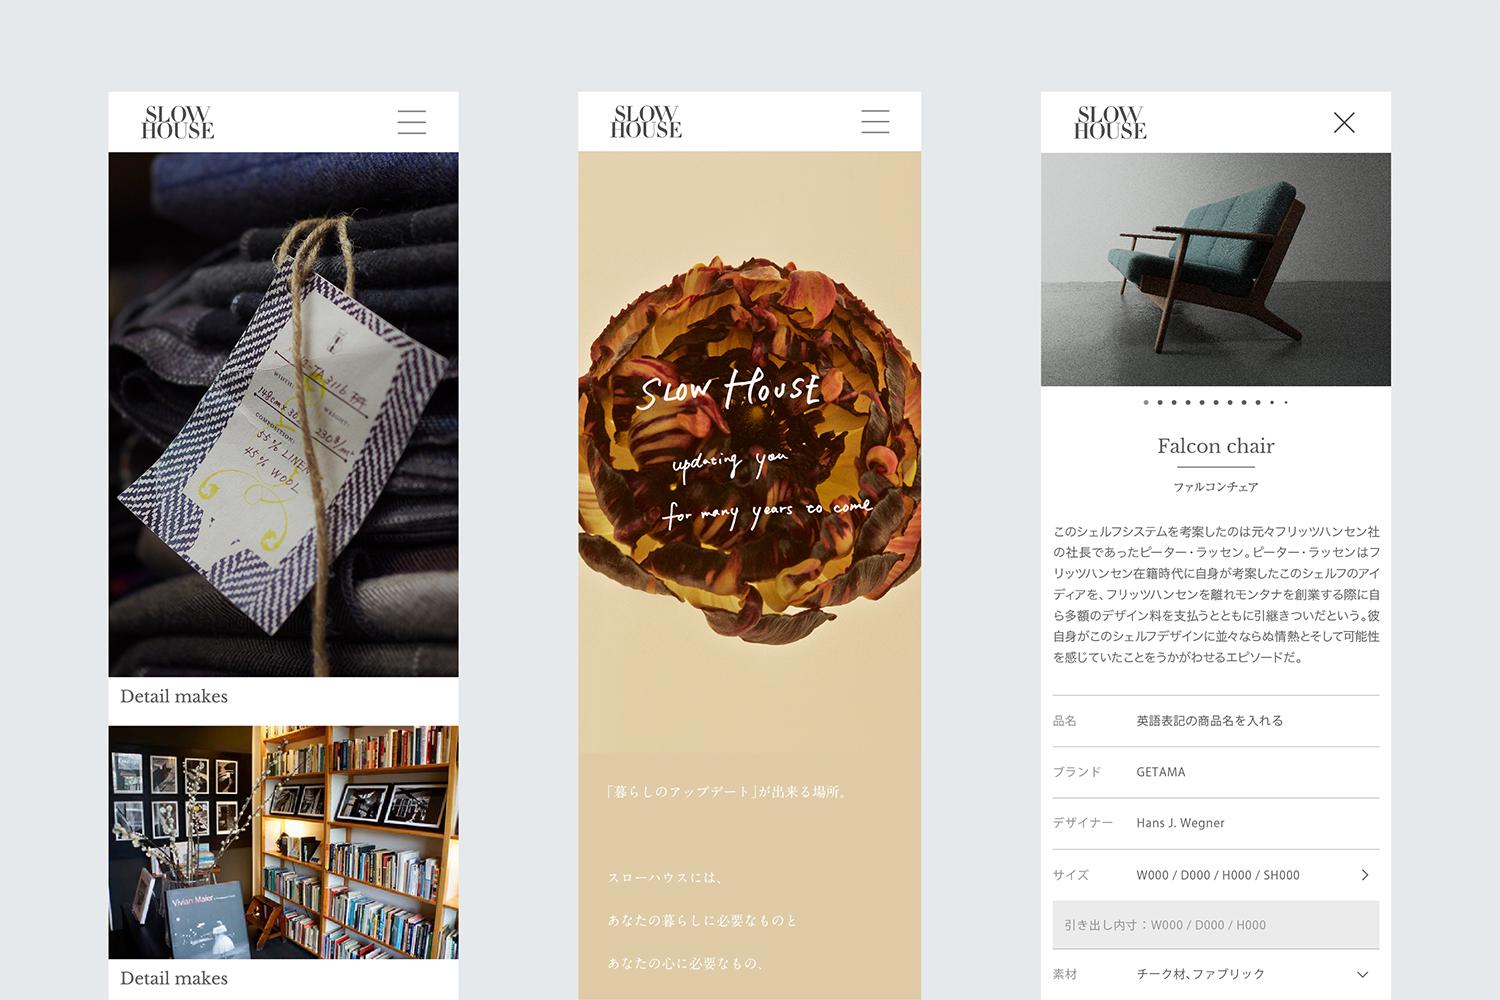This screenshot has height=1000, width=1500.
Task: Select fifth carousel dot under chair photo
Action: [x=1202, y=402]
